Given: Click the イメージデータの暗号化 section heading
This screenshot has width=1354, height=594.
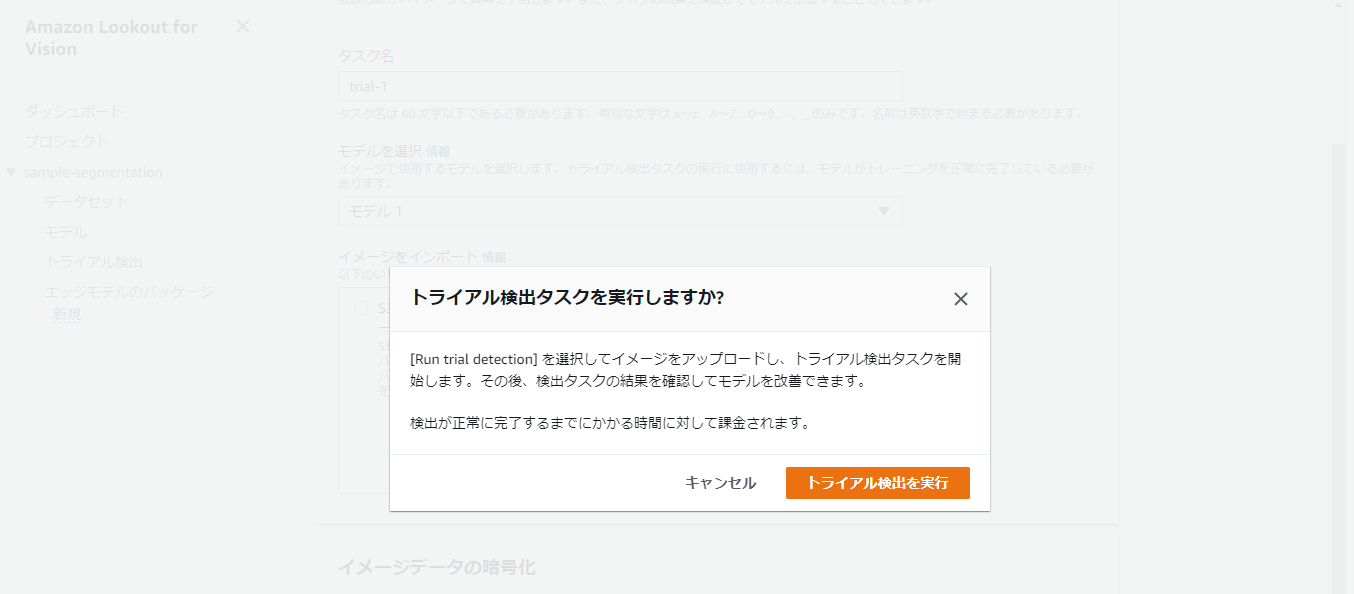Looking at the screenshot, I should 437,567.
